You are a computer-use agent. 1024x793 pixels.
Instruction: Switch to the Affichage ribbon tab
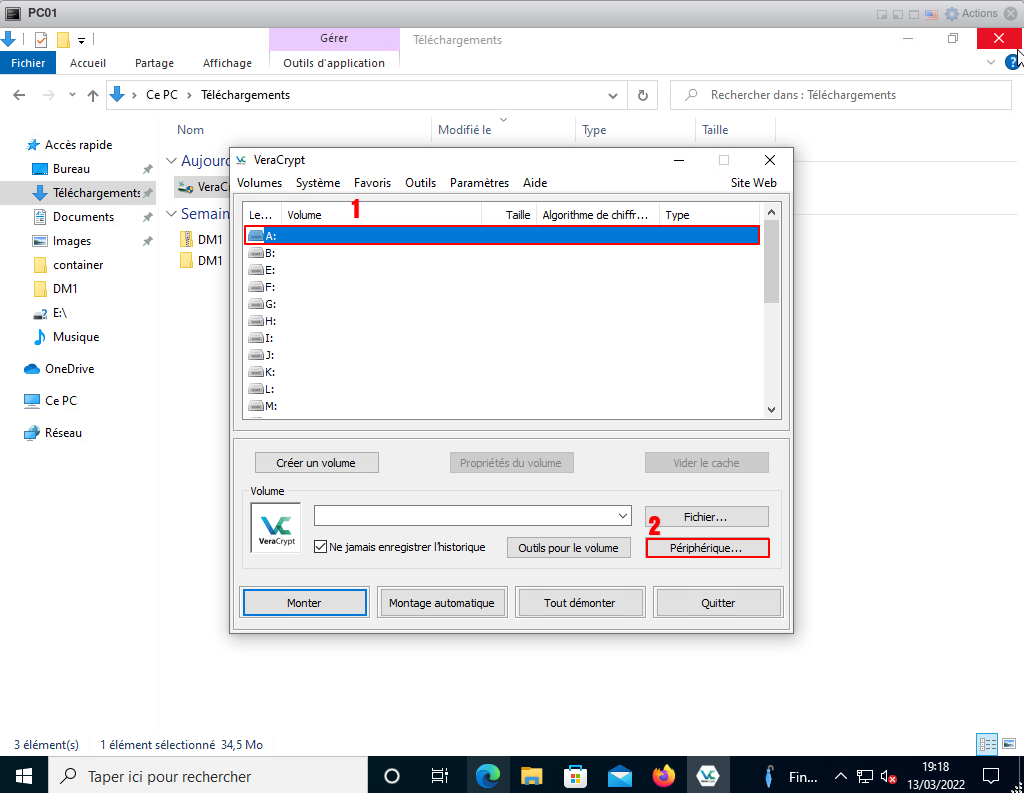(227, 63)
